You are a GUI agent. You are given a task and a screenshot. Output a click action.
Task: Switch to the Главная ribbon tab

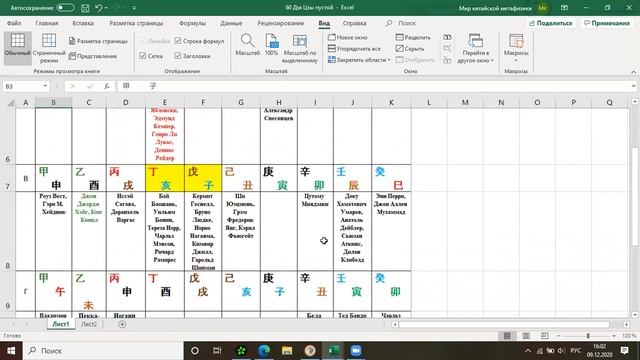point(47,23)
